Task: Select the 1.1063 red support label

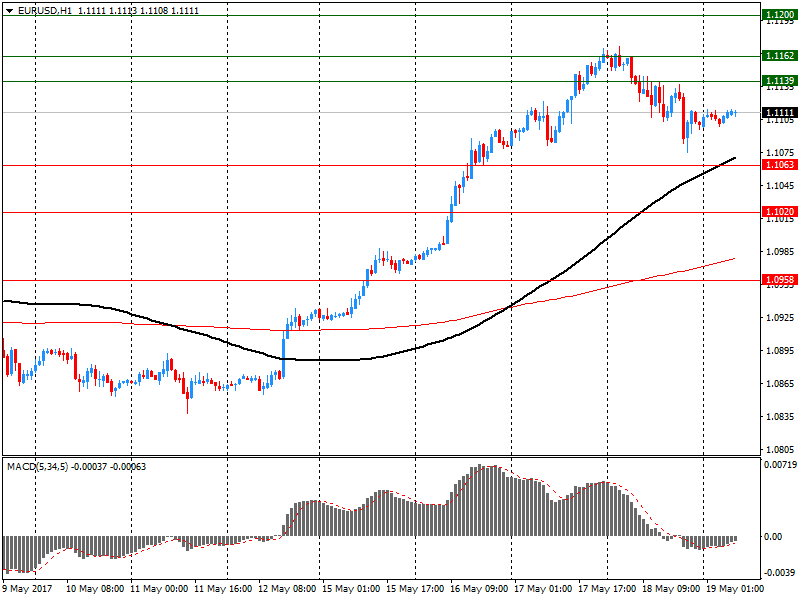Action: point(780,164)
